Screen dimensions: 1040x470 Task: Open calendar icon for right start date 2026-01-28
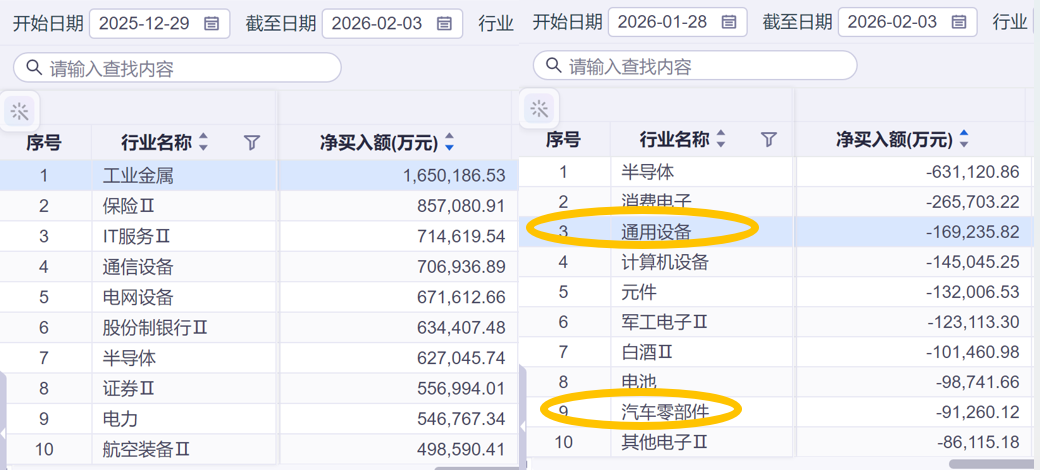click(728, 23)
